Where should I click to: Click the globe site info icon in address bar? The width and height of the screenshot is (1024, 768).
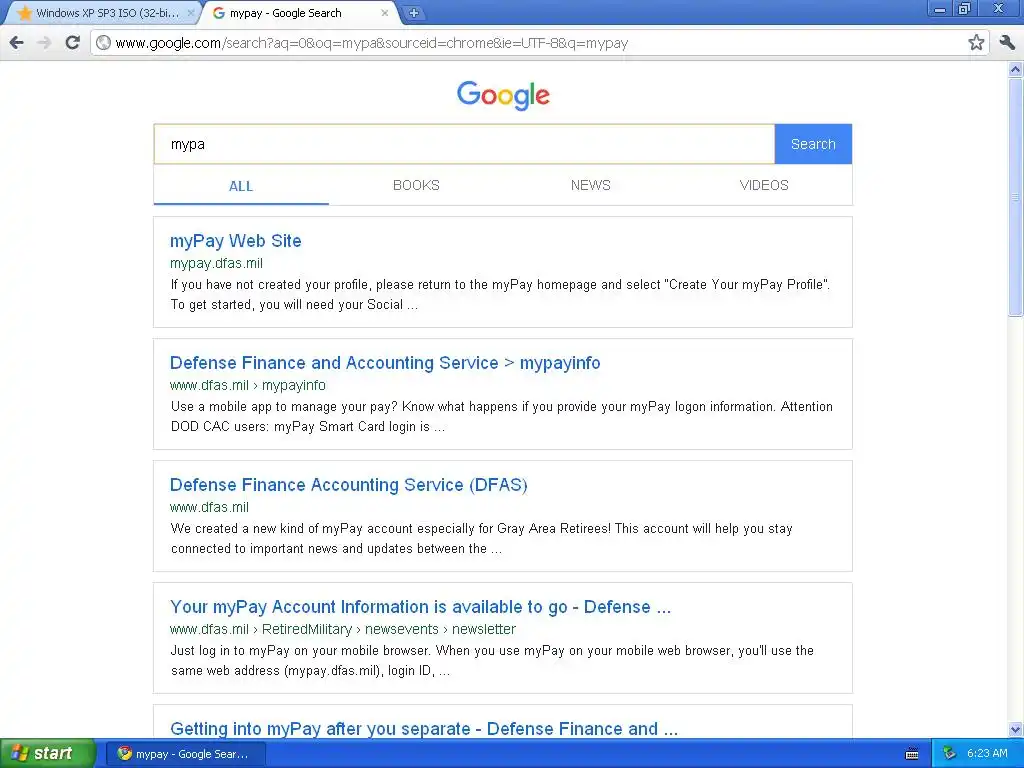point(103,43)
